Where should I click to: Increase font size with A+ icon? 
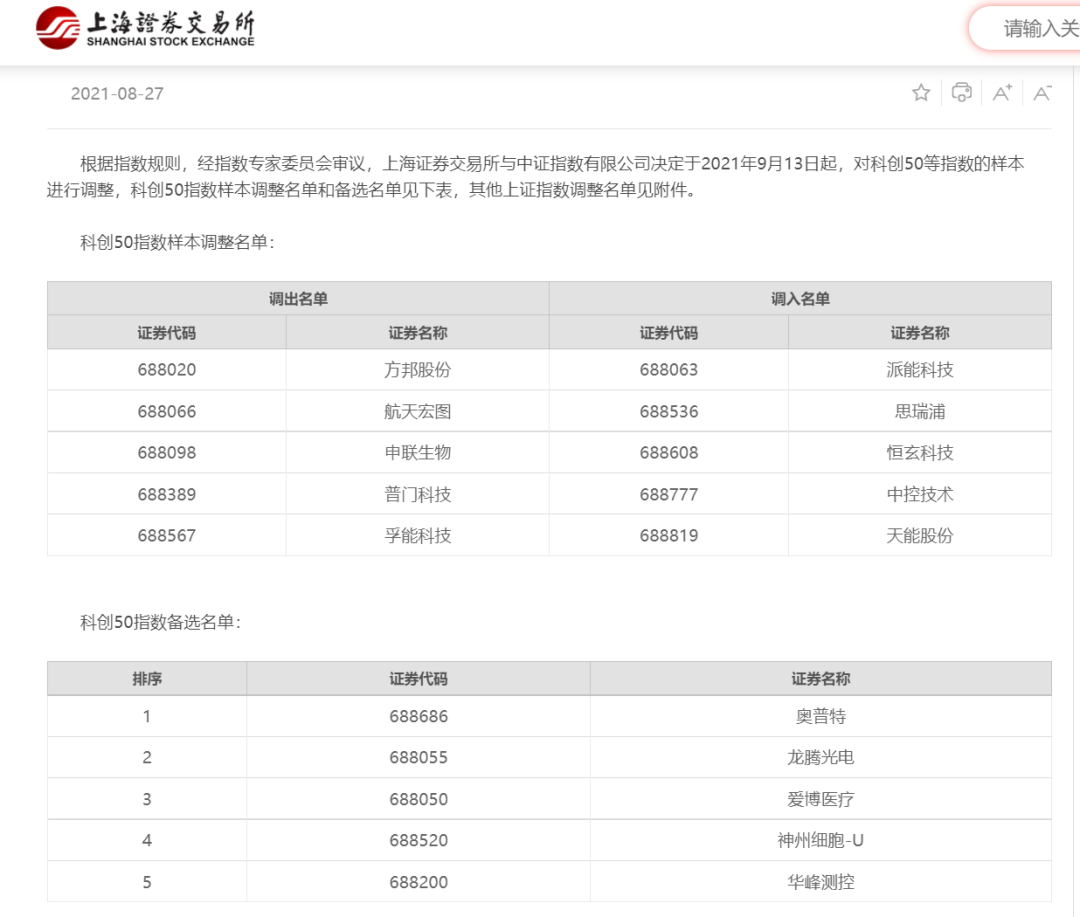[1002, 92]
